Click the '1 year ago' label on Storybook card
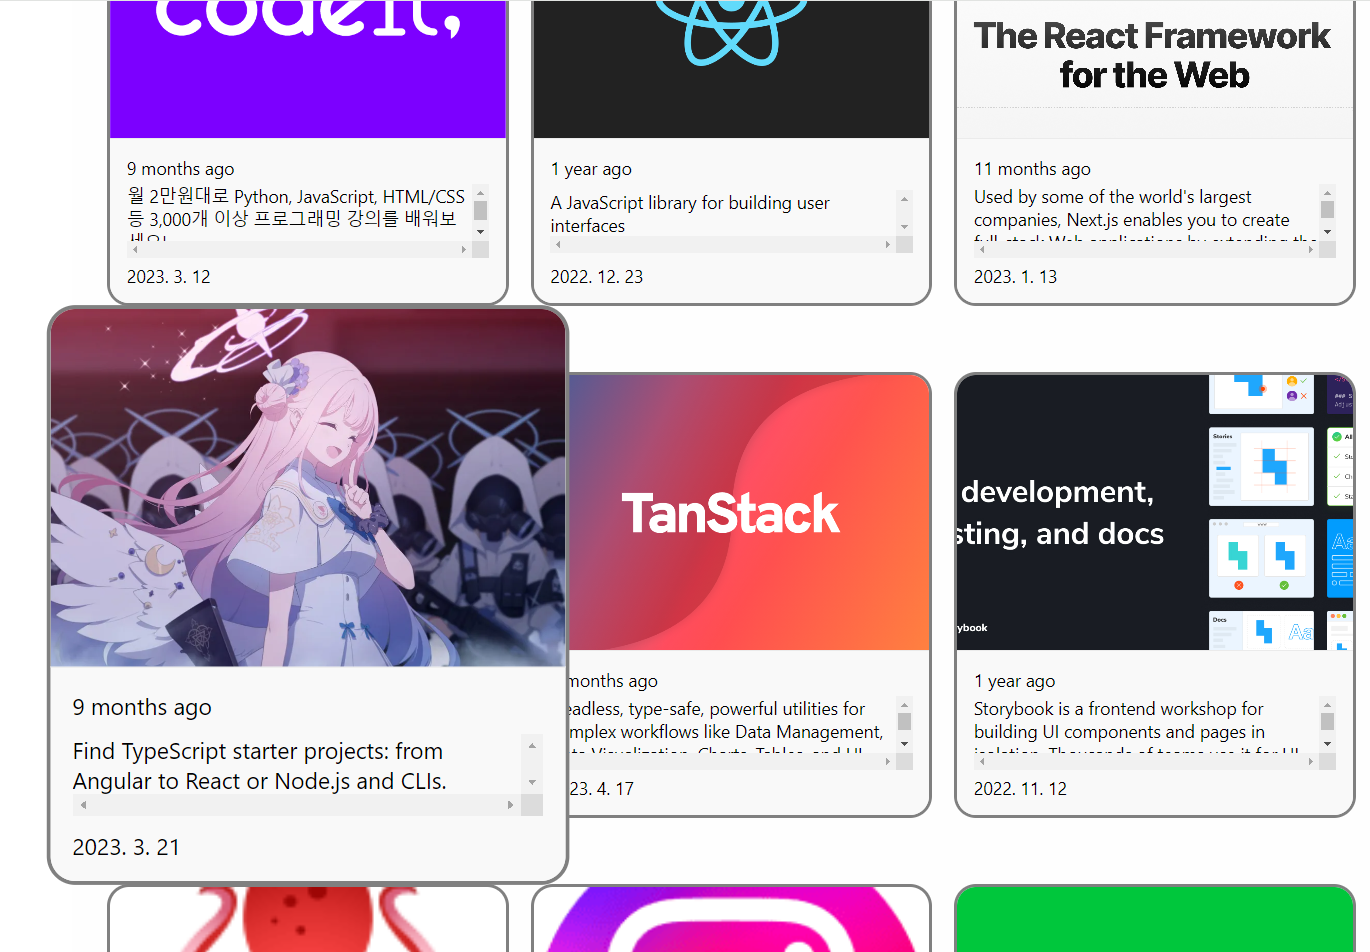 1015,681
